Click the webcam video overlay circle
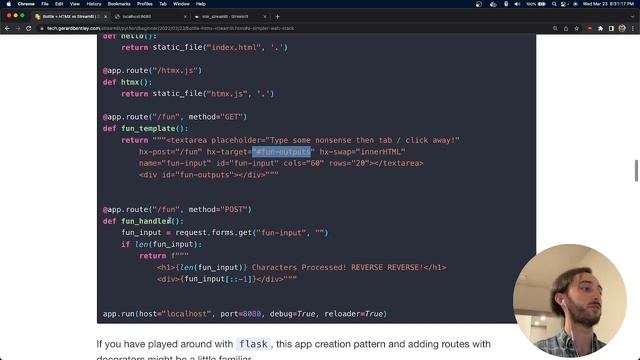 point(570,300)
